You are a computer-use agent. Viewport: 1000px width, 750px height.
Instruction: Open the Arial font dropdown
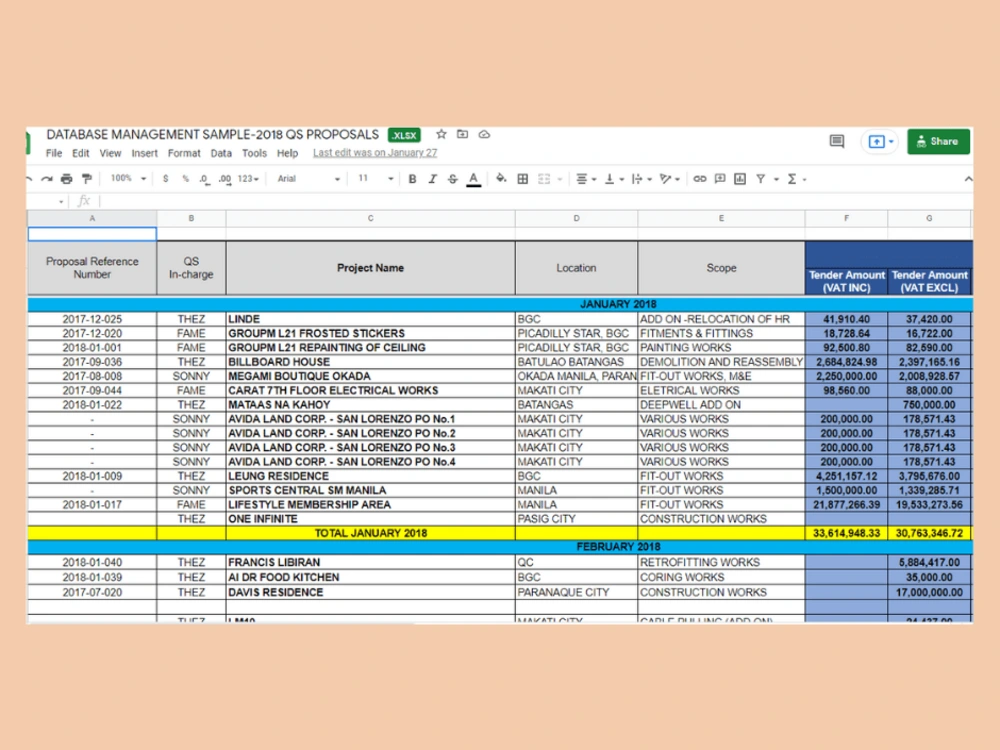tap(309, 179)
